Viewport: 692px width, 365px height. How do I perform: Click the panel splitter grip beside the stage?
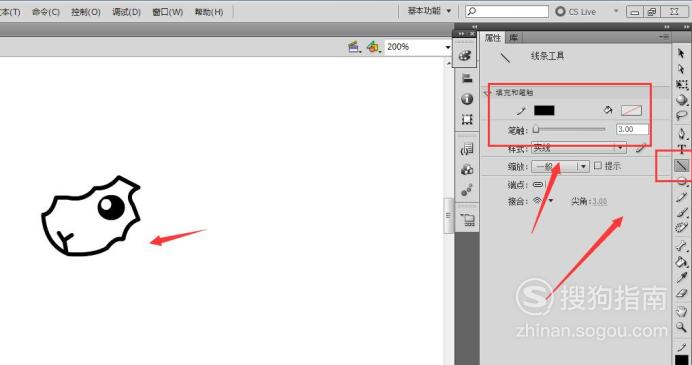tap(448, 215)
